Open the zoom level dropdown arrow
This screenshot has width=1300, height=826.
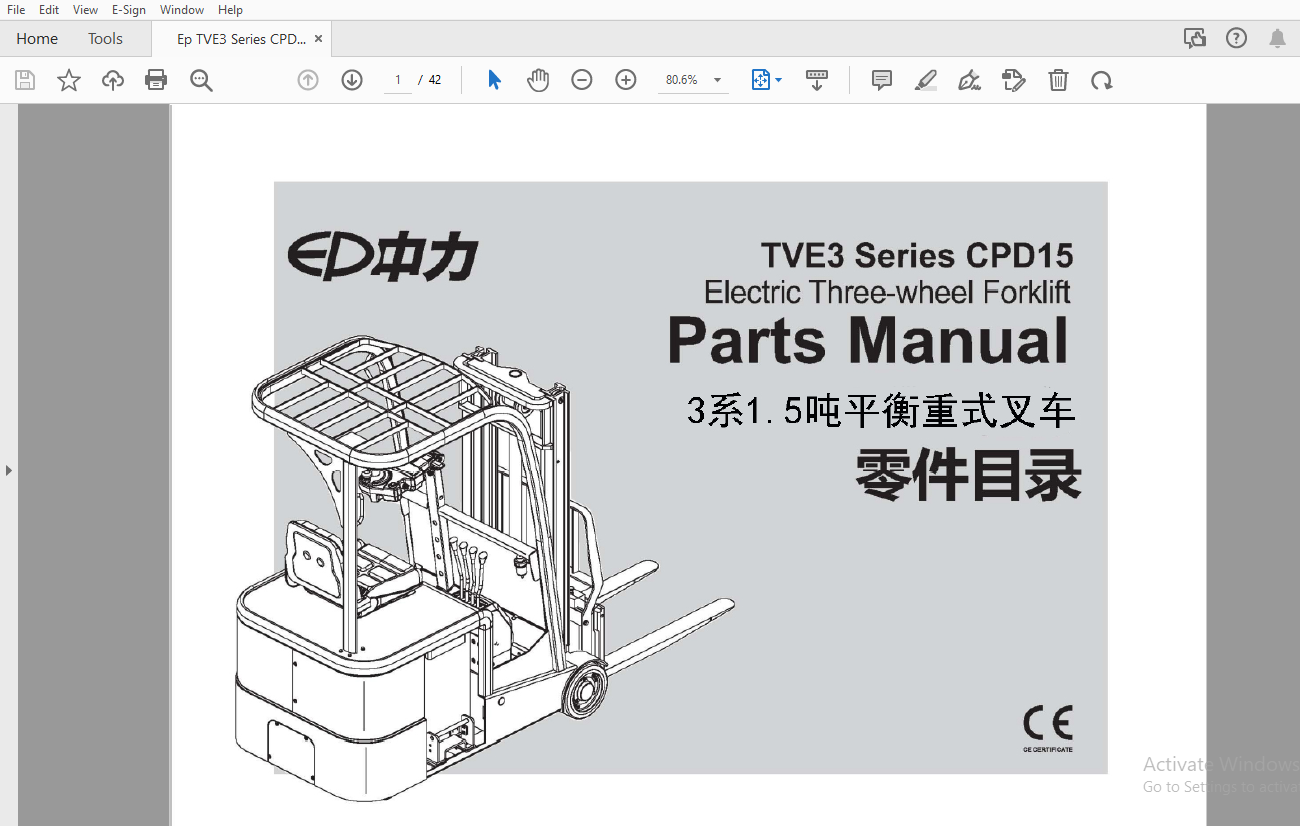coord(717,80)
